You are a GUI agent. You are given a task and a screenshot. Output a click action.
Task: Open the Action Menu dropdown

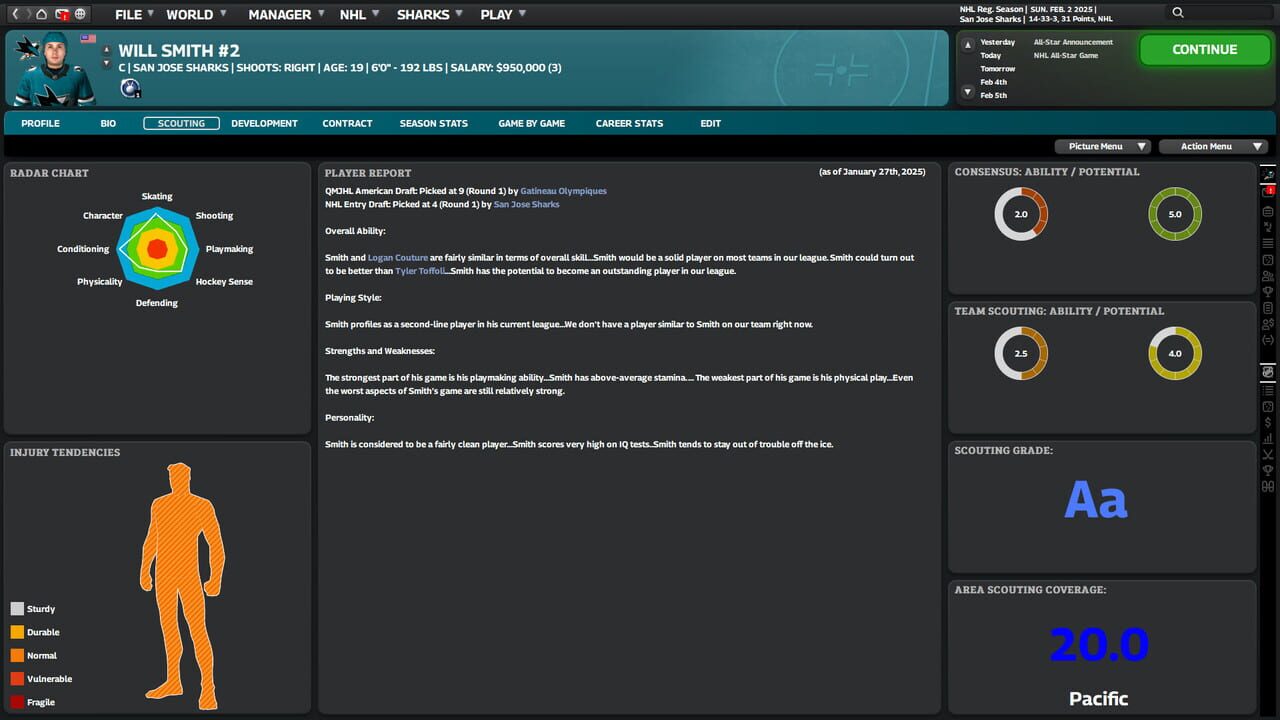coord(1213,145)
